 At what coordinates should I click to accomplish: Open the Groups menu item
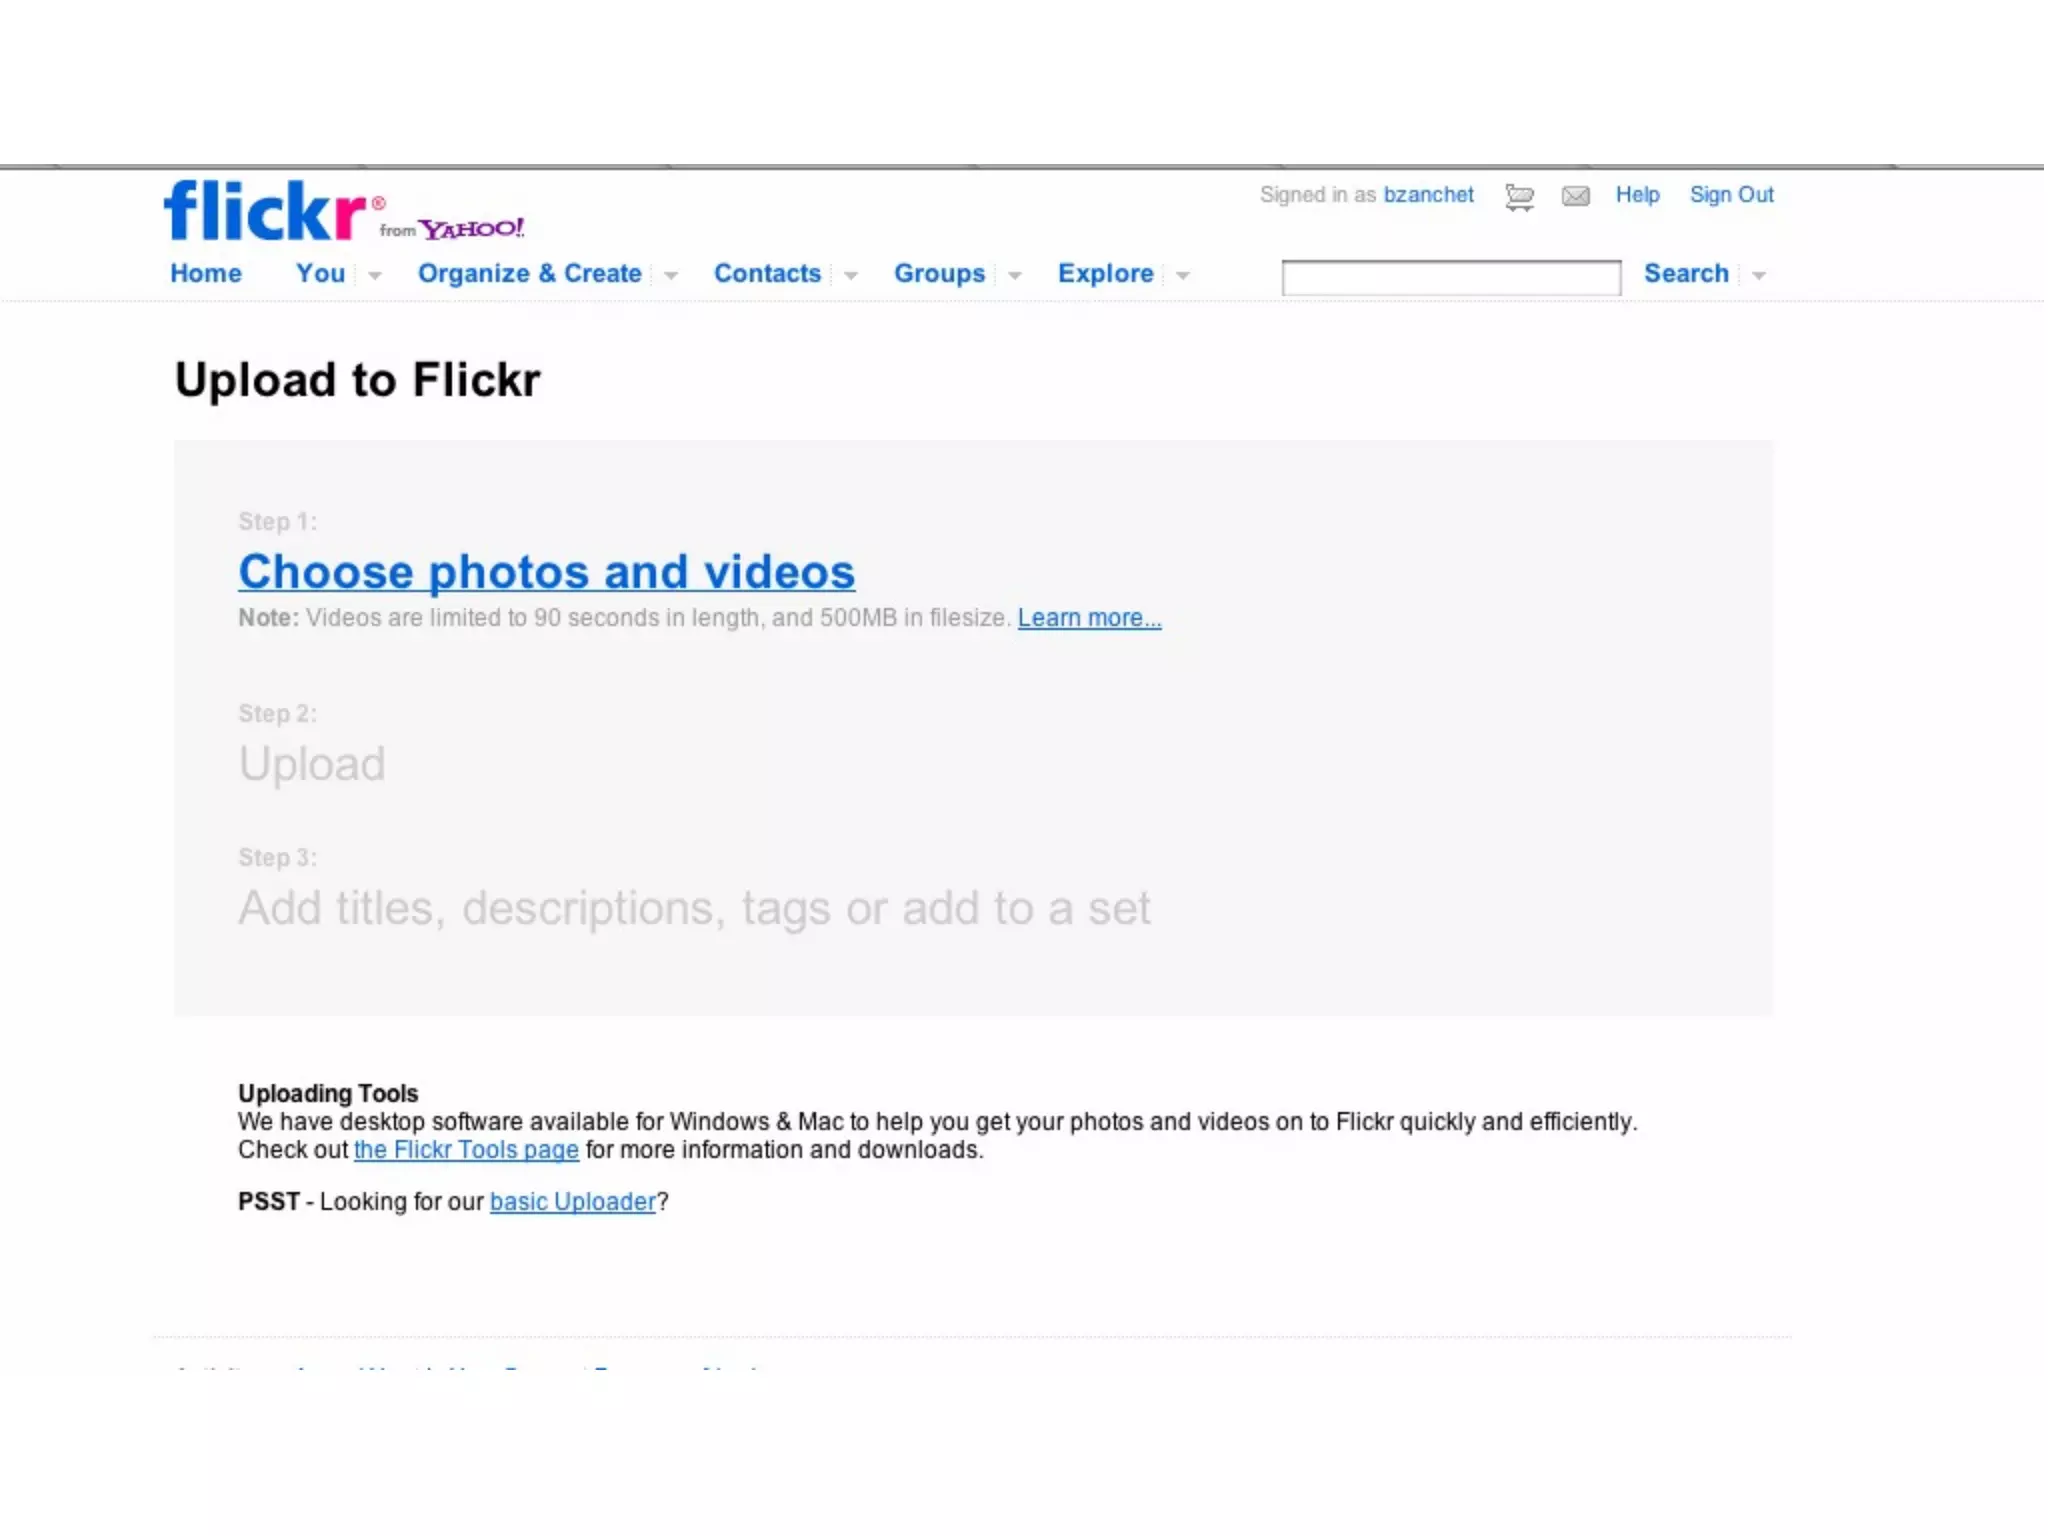point(939,273)
